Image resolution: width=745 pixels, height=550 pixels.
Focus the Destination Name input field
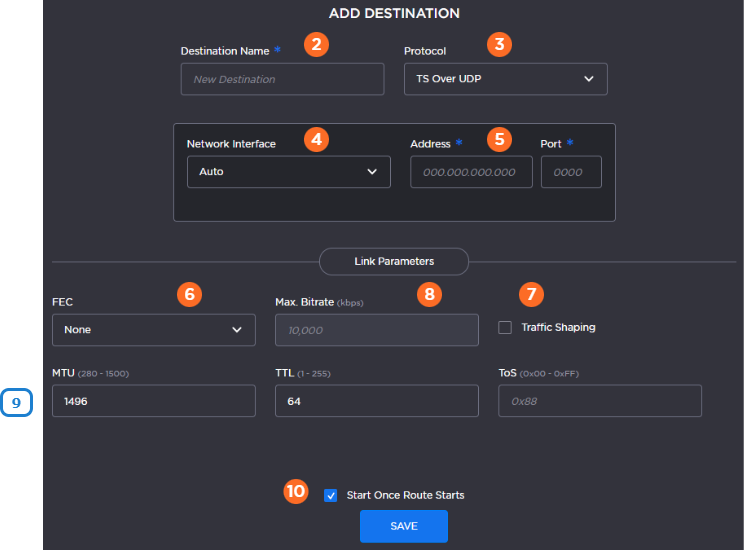click(282, 79)
